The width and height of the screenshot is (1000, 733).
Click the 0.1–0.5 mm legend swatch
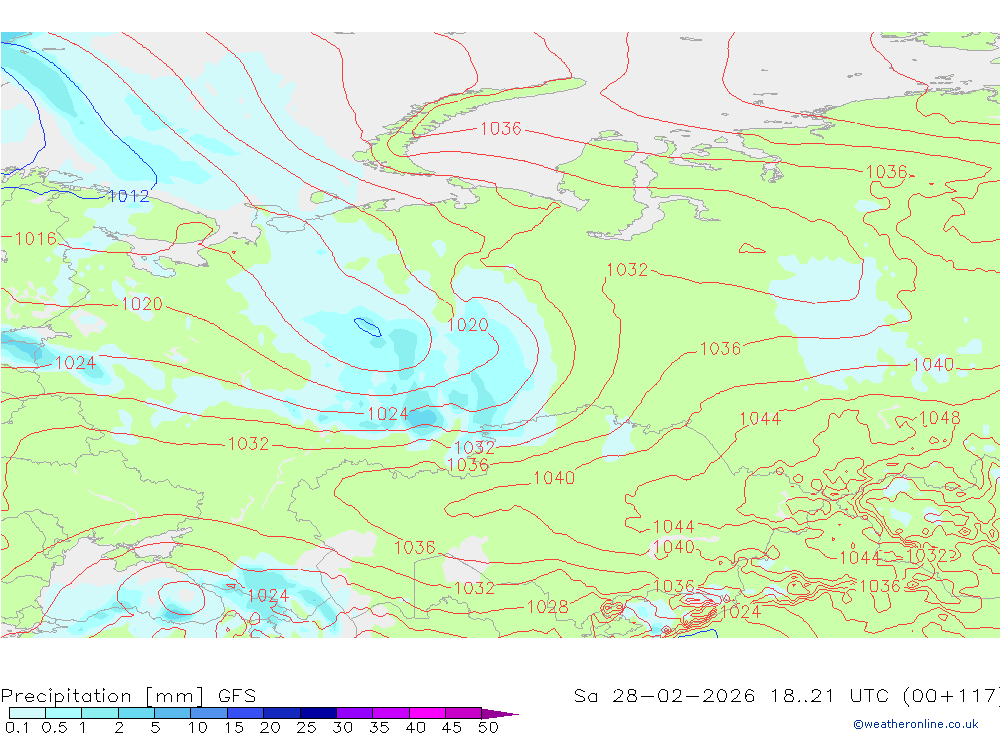coord(27,713)
